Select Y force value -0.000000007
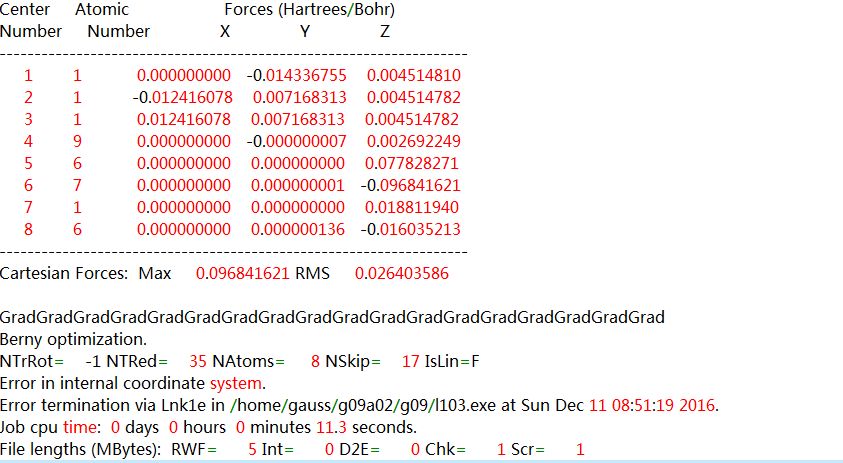 pos(297,141)
